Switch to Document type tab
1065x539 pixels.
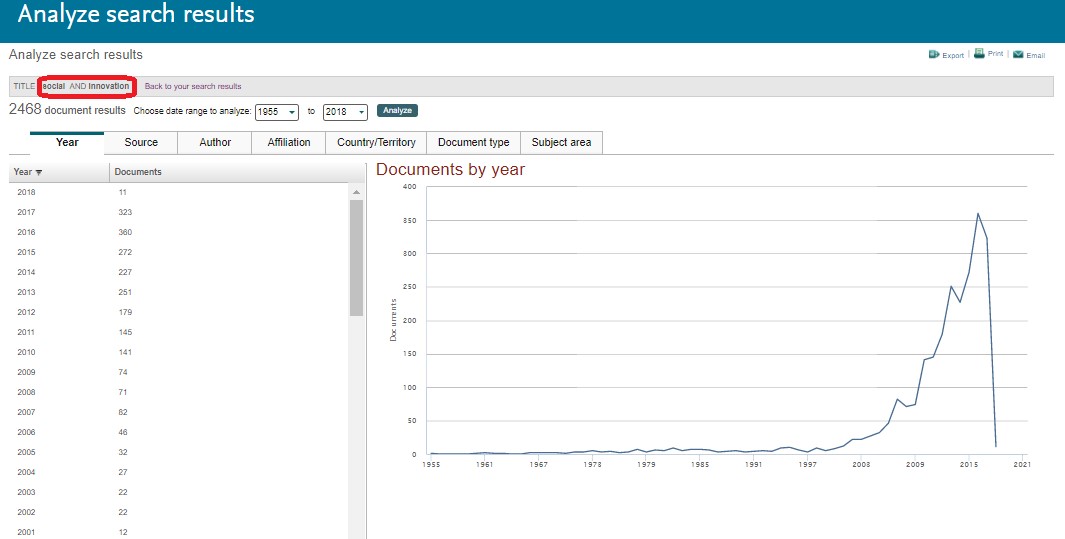tap(474, 143)
